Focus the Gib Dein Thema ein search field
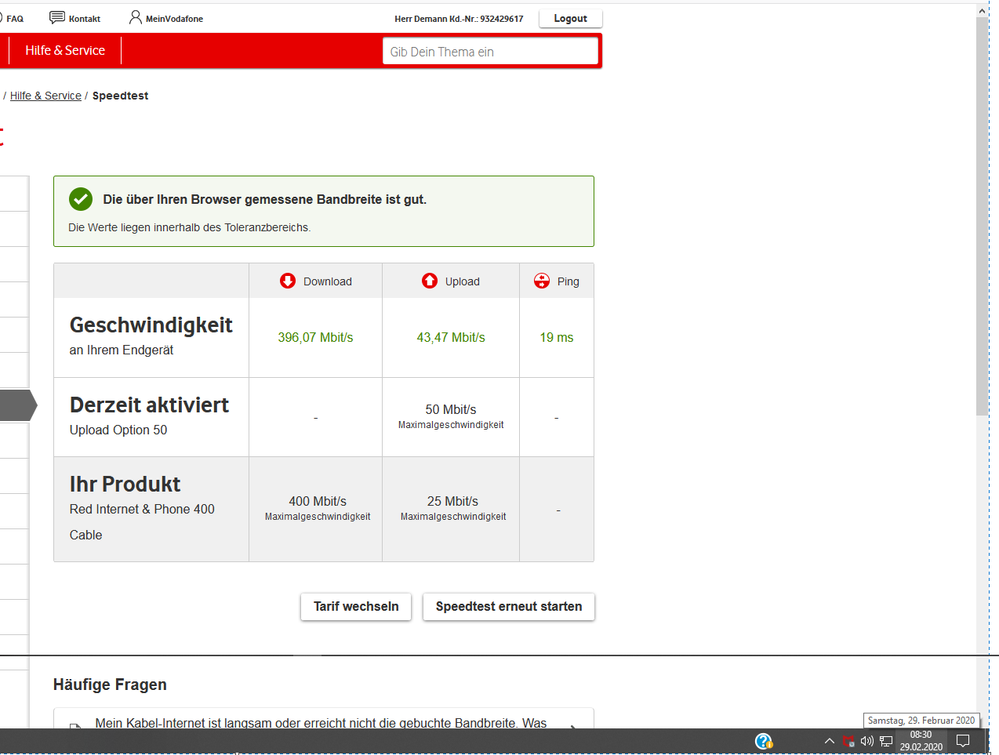999x755 pixels. pos(490,52)
